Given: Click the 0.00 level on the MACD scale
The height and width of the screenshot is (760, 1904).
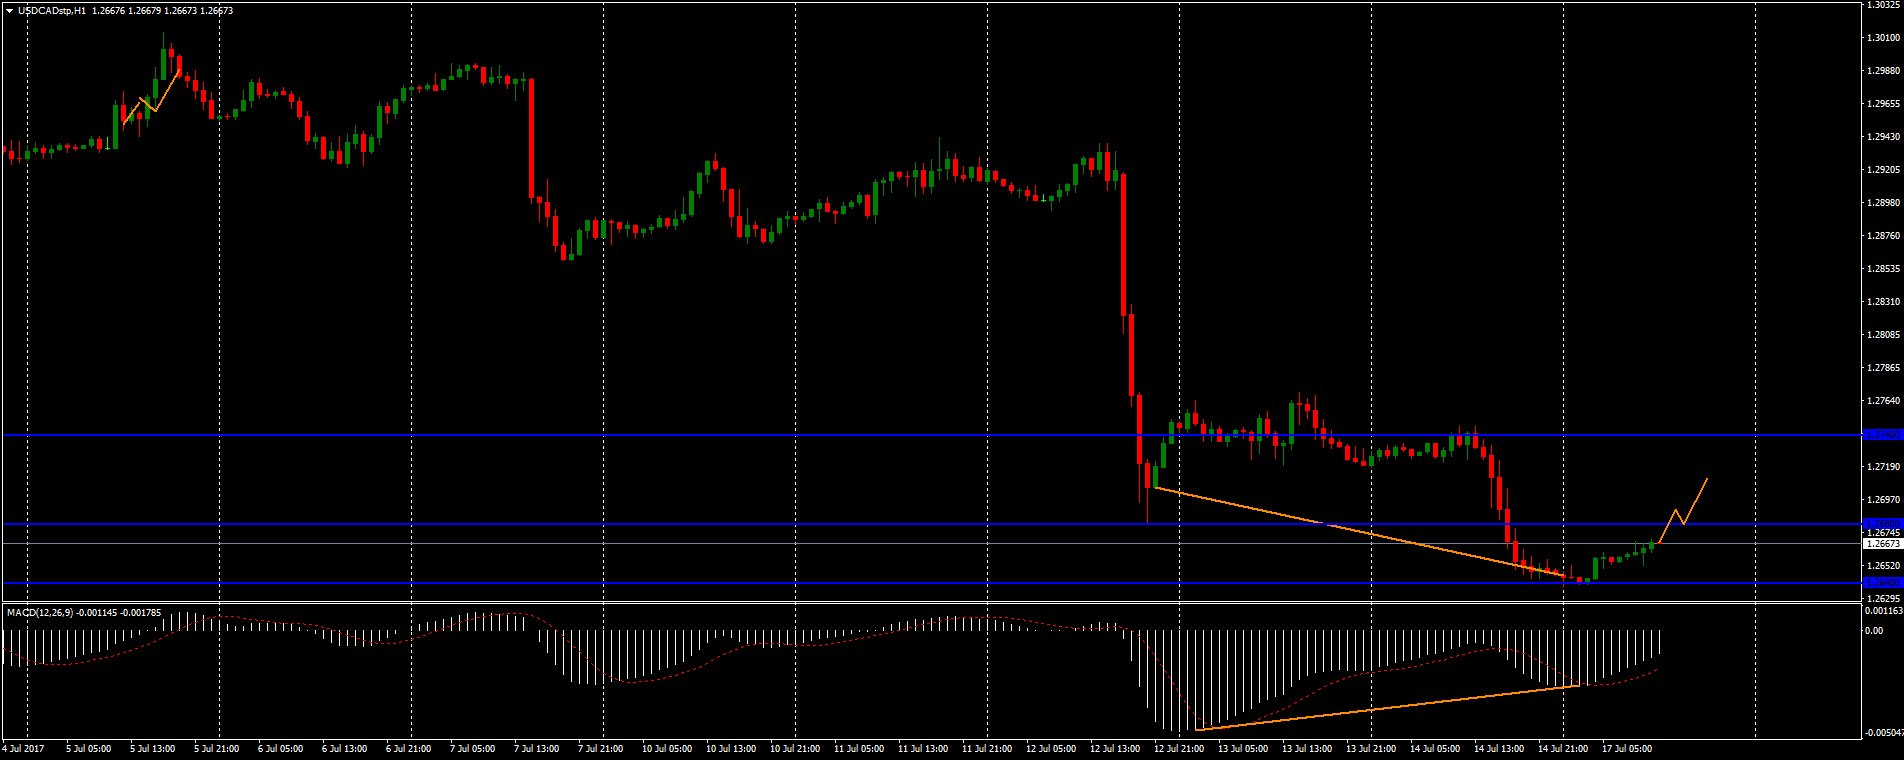Looking at the screenshot, I should coord(1874,631).
